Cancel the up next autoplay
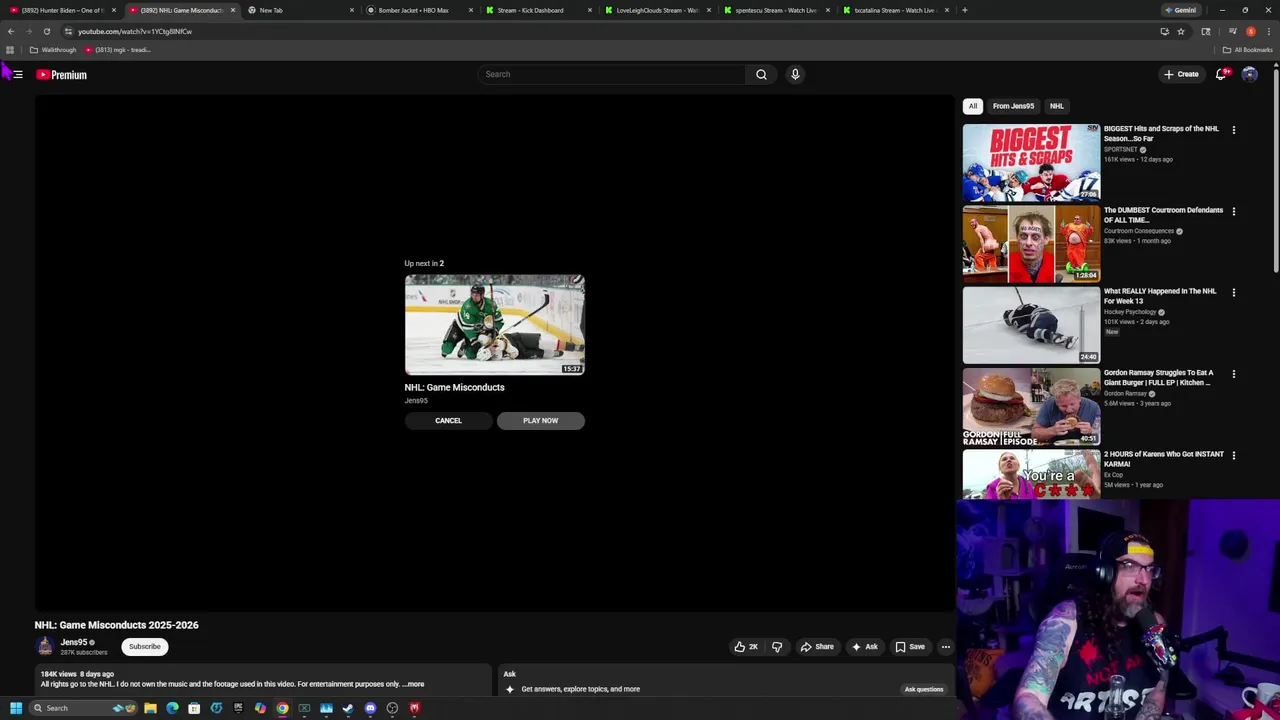The width and height of the screenshot is (1280, 720). tap(448, 421)
